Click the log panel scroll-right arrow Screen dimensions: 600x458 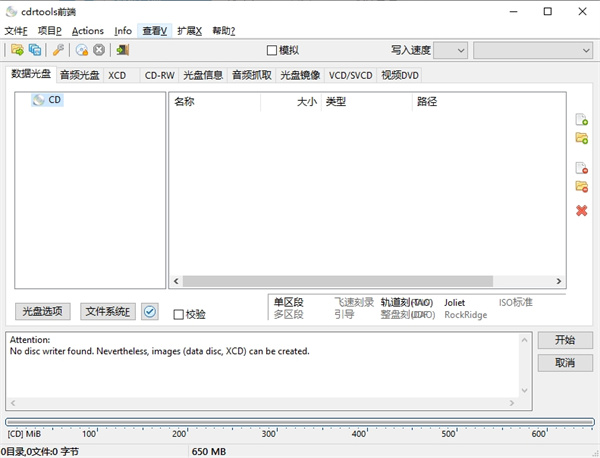tap(512, 403)
